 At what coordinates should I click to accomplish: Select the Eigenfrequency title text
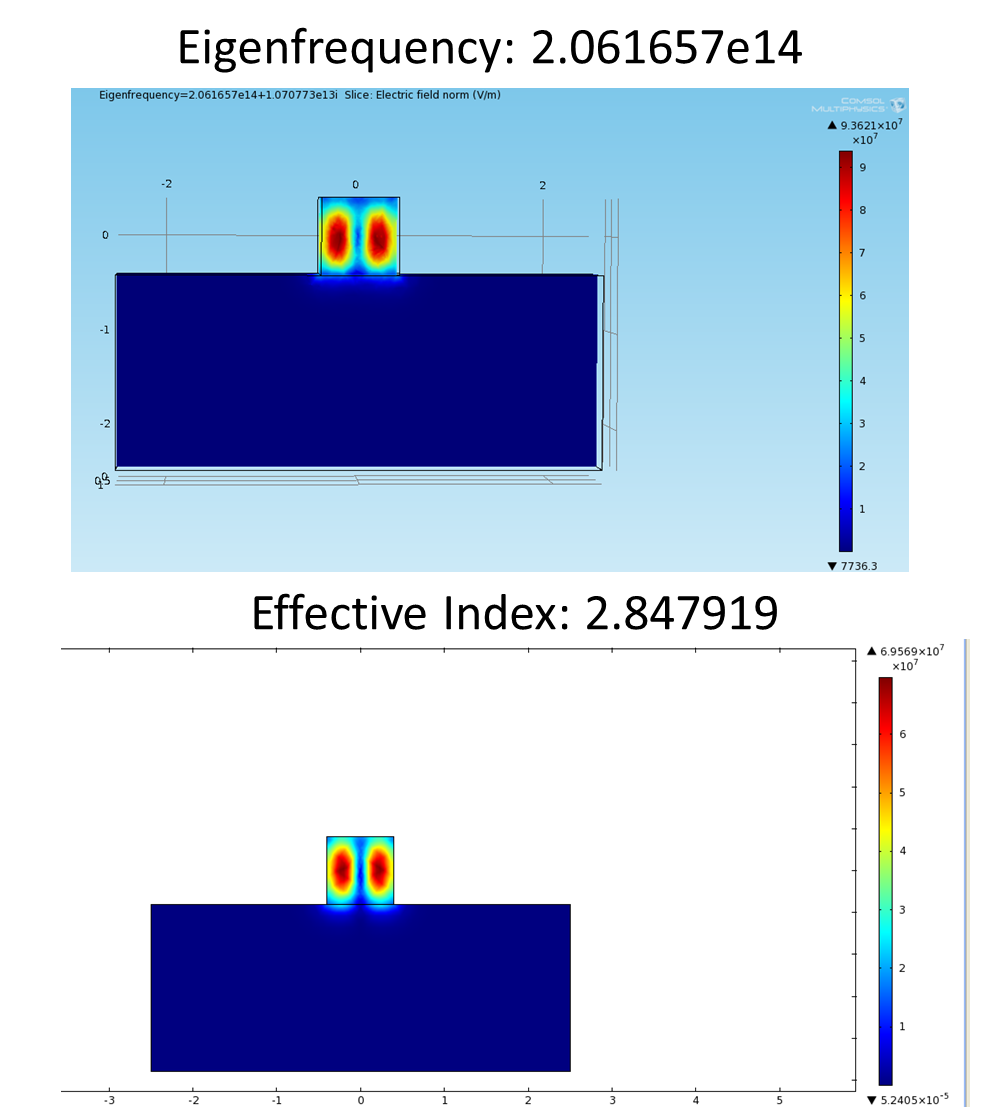(490, 47)
